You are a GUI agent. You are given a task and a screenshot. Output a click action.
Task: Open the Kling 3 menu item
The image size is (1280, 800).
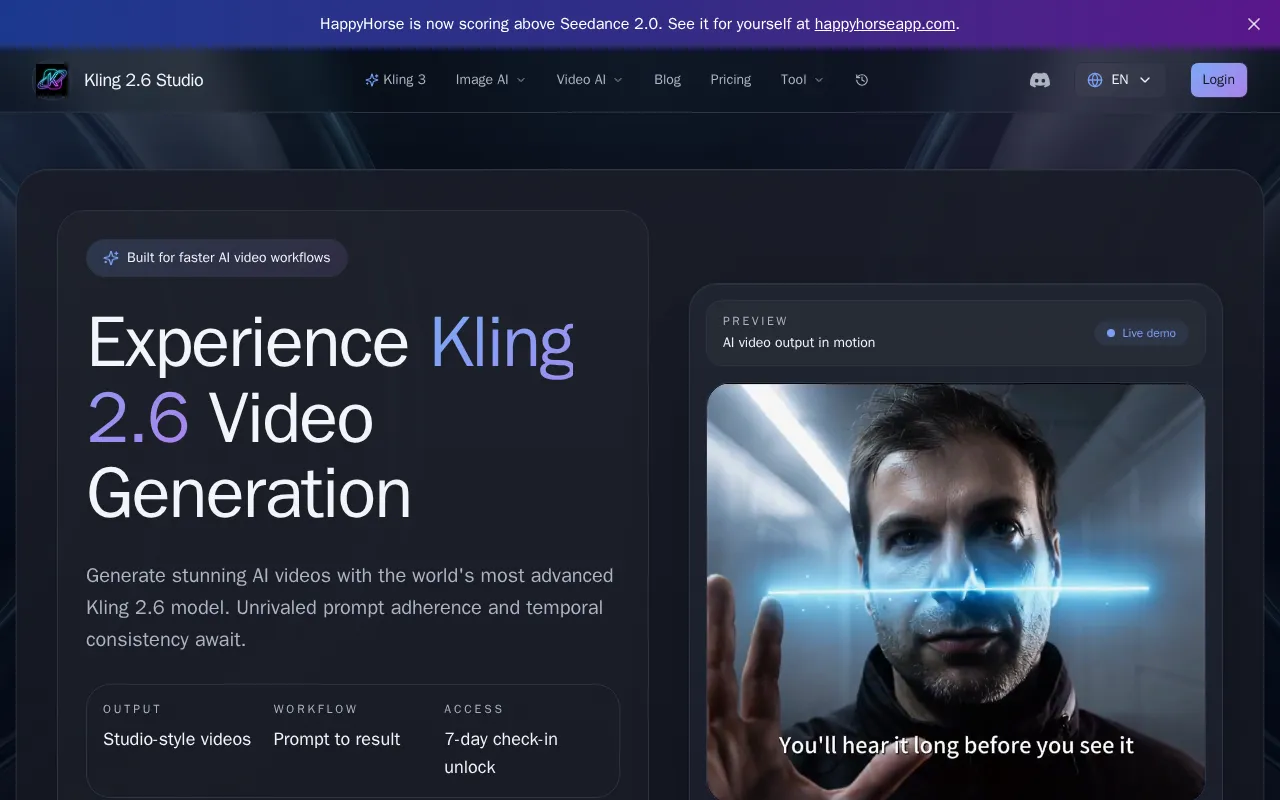pos(396,80)
